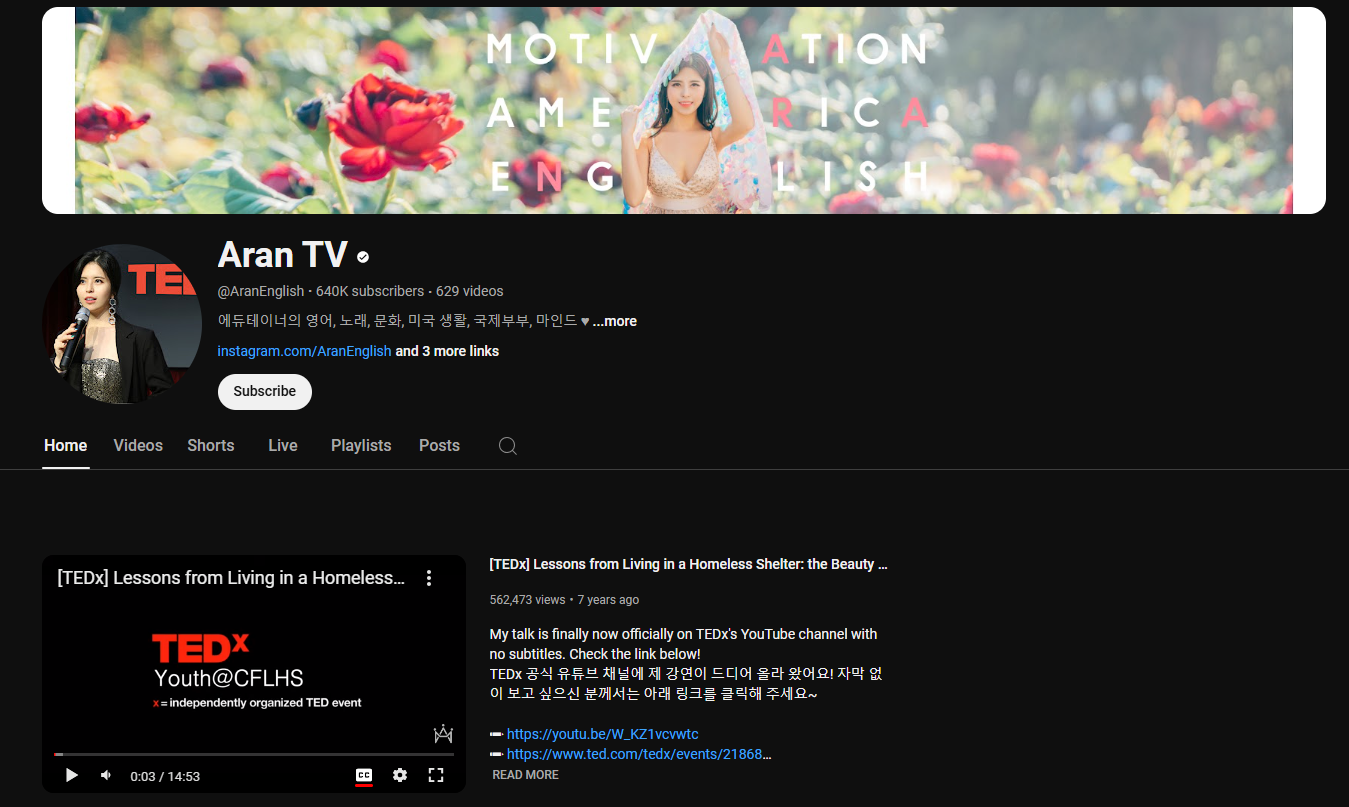Click the Aran TV channel name heading
The image size is (1349, 807).
282,256
